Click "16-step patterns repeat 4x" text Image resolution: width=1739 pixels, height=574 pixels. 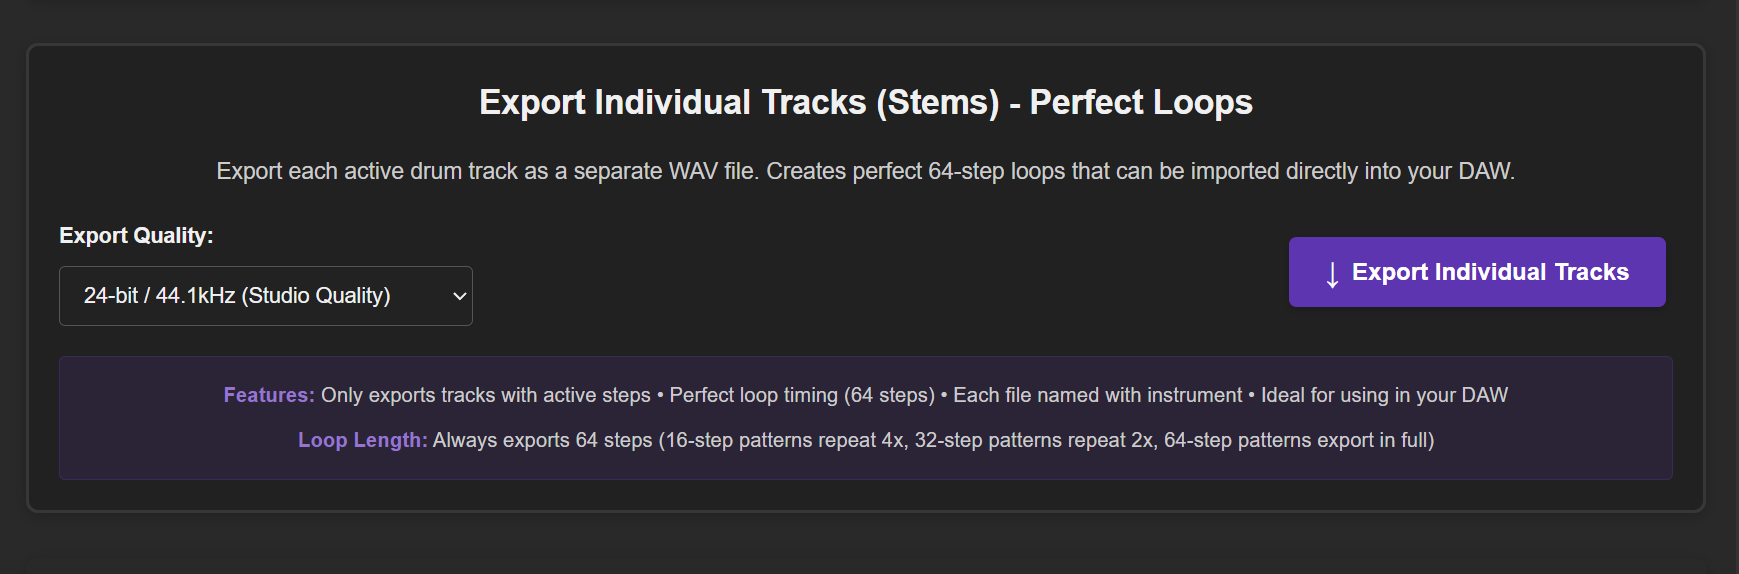(x=785, y=440)
